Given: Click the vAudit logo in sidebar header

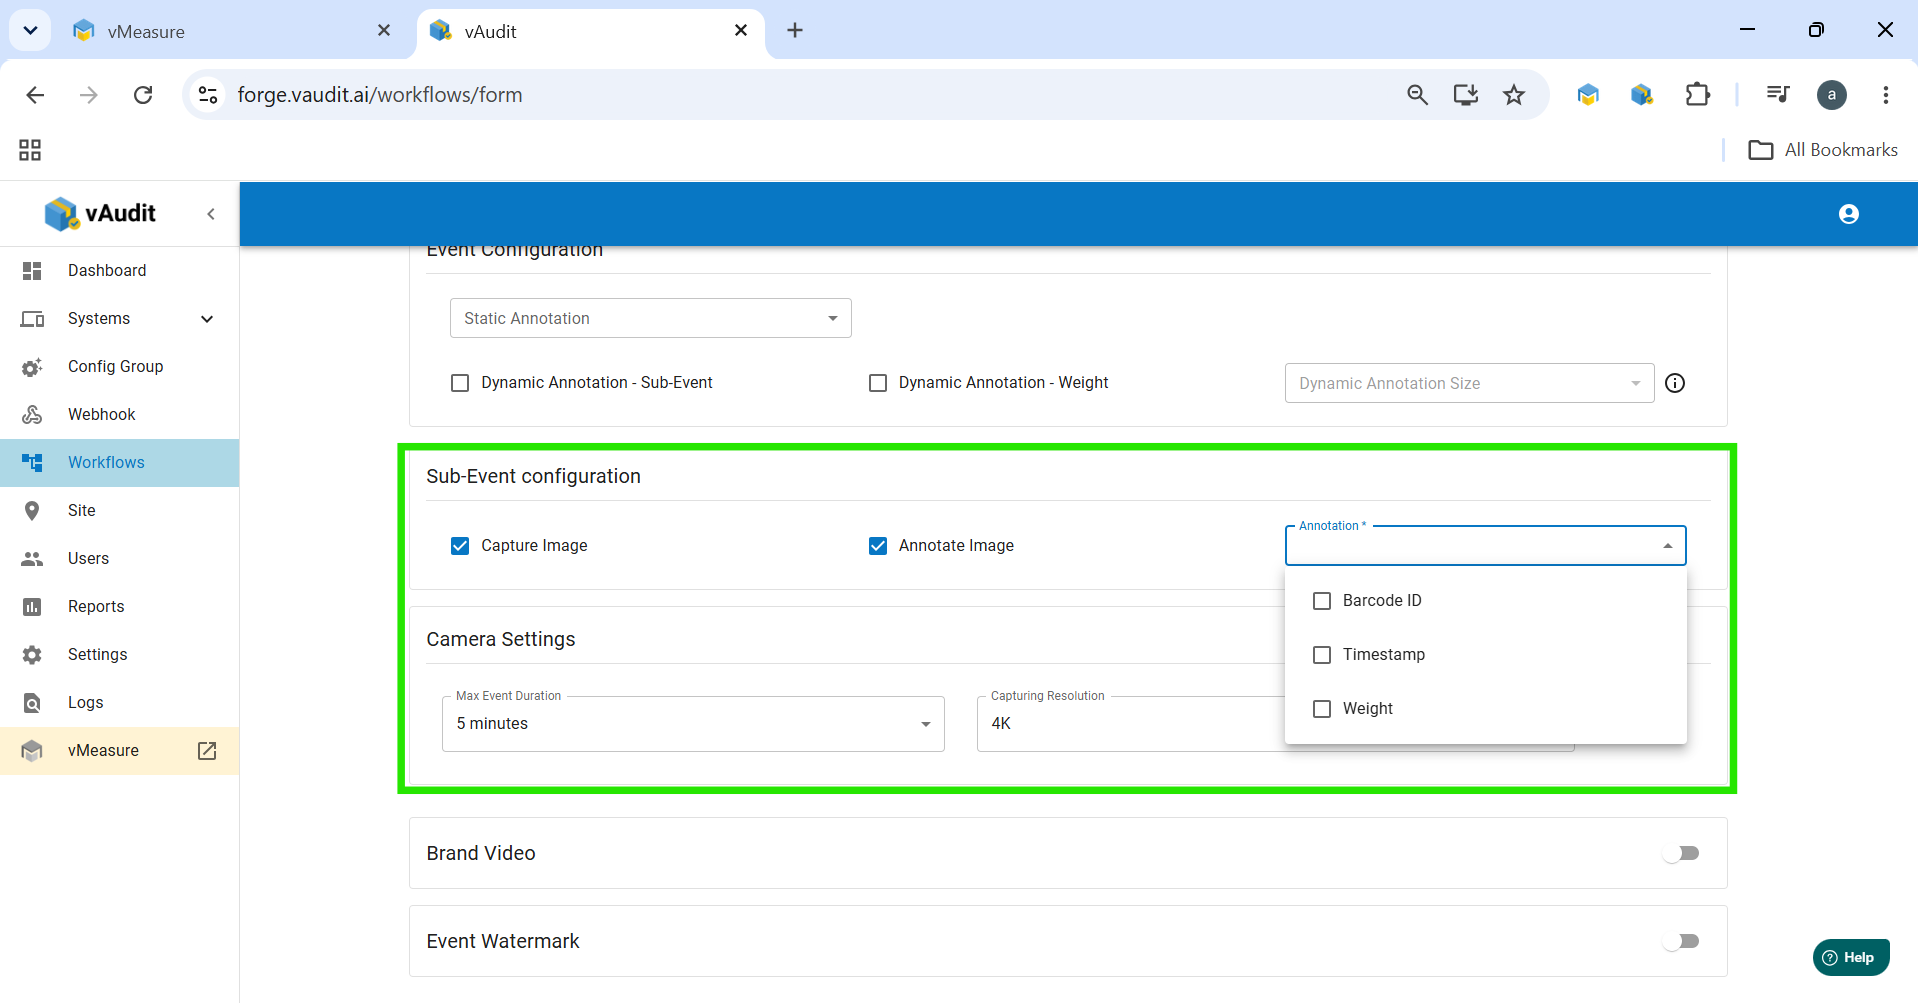Looking at the screenshot, I should tap(100, 213).
